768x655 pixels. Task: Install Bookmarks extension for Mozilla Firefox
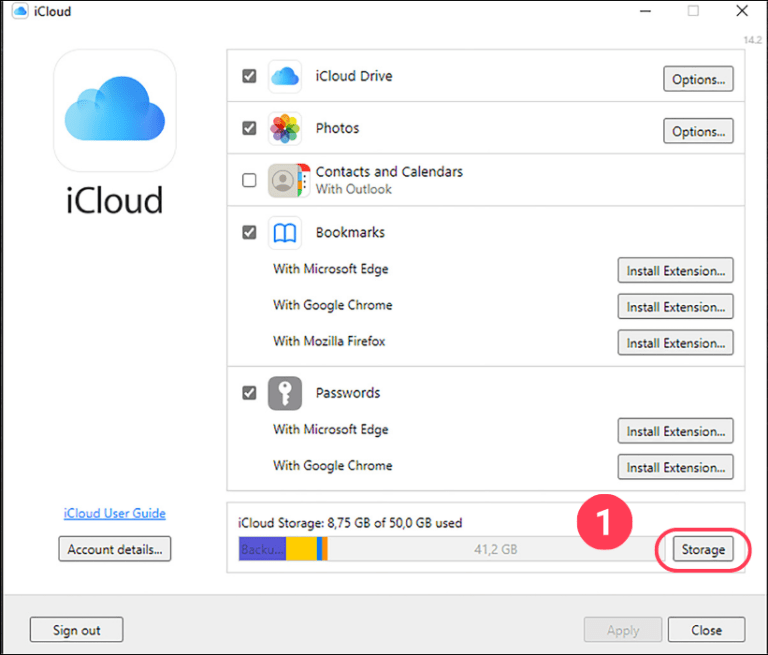(675, 343)
